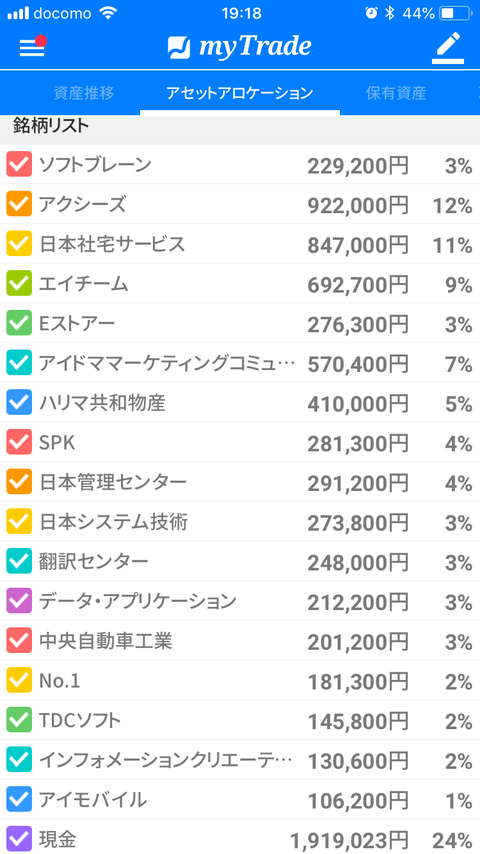Tap the Bluetooth status icon
This screenshot has width=480, height=854.
[389, 14]
